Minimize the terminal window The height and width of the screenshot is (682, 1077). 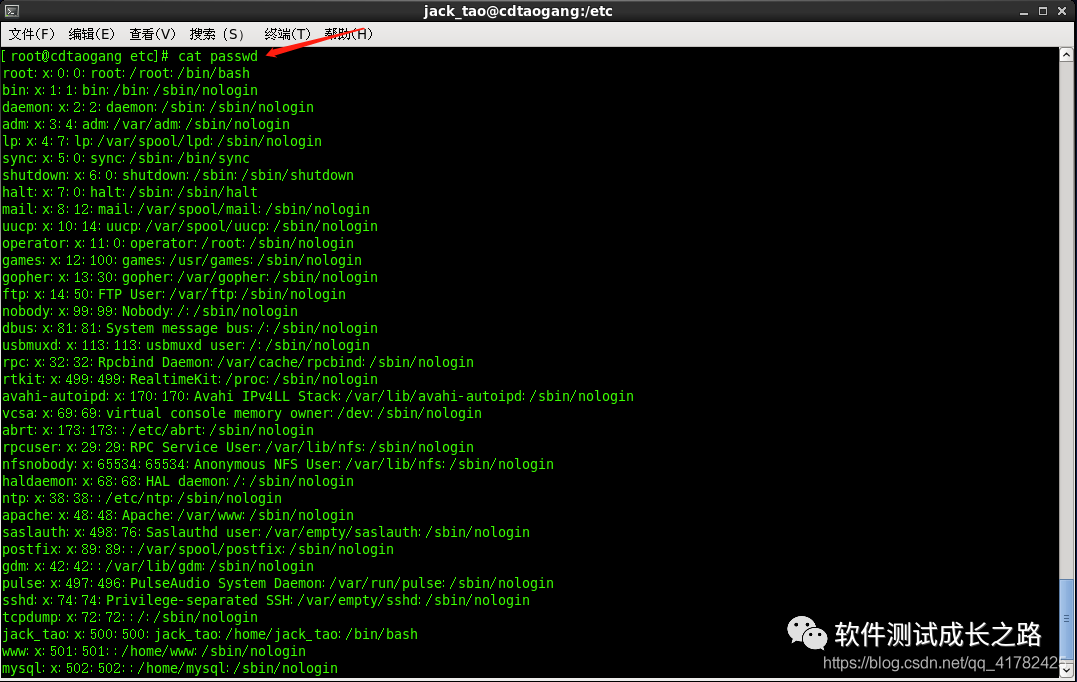(1023, 12)
